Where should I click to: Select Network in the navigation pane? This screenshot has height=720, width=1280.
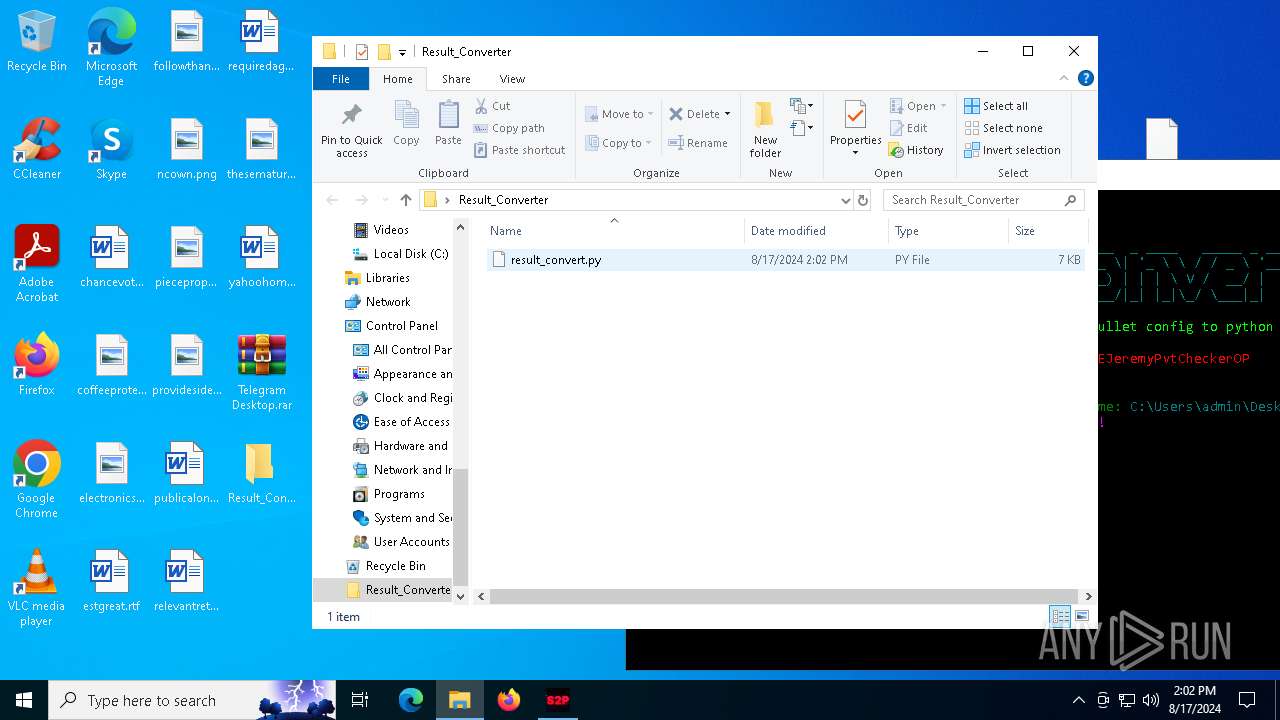[377, 302]
